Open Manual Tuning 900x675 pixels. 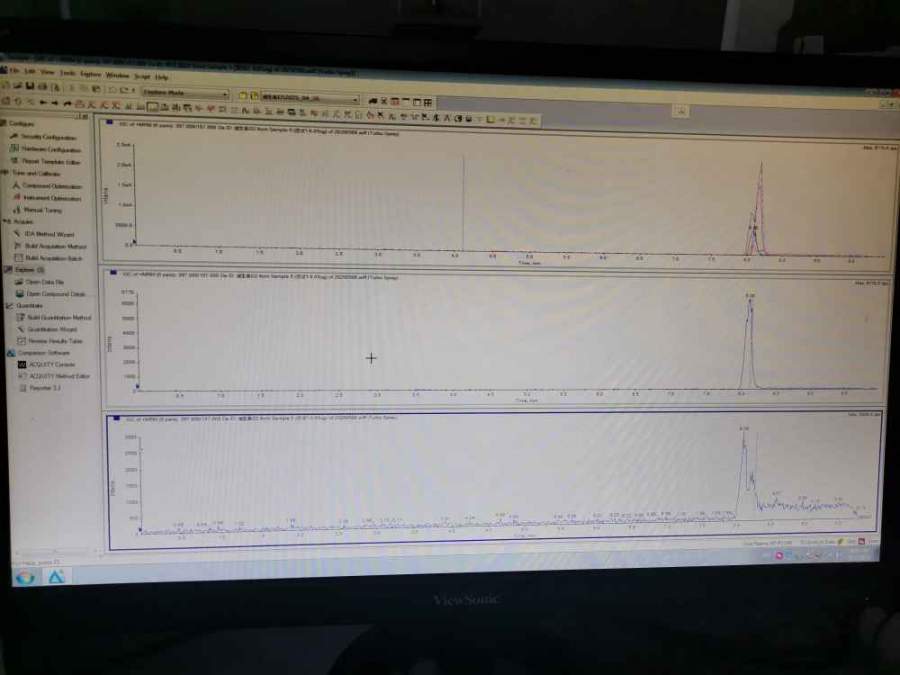pos(43,210)
